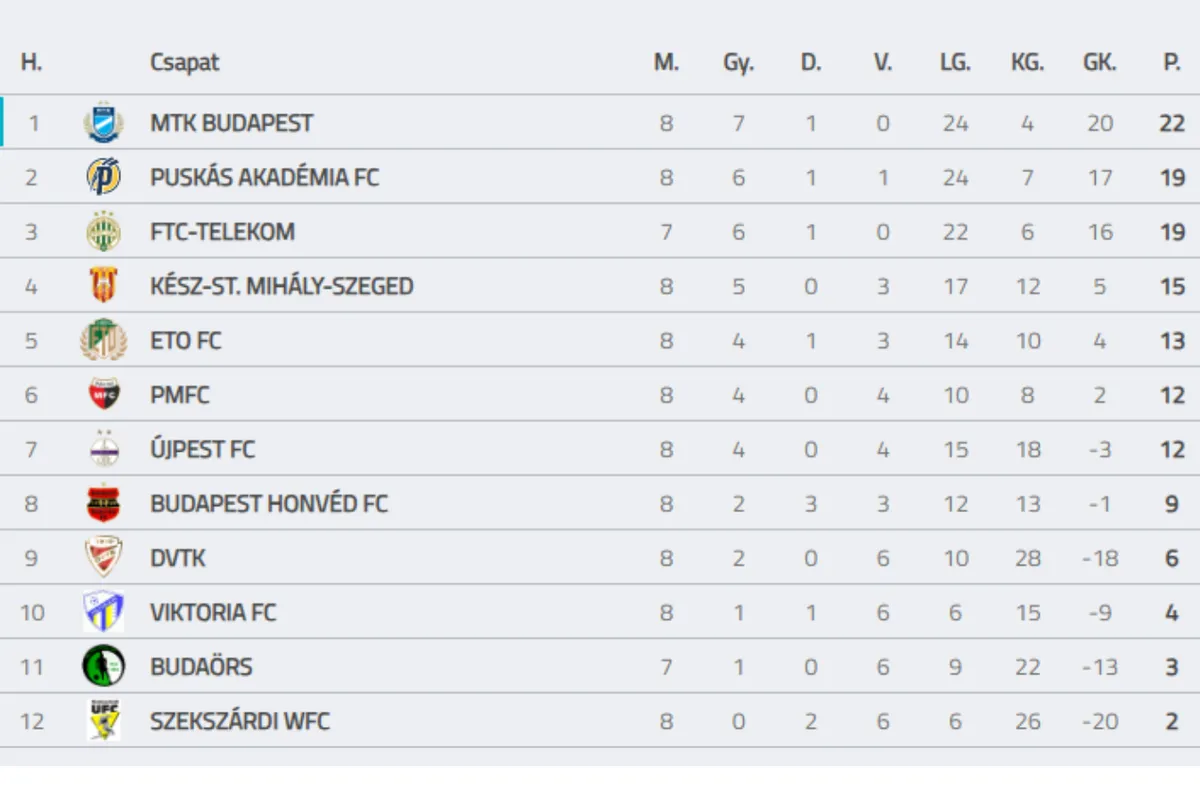Click the Újpest FC crest icon

pos(103,449)
